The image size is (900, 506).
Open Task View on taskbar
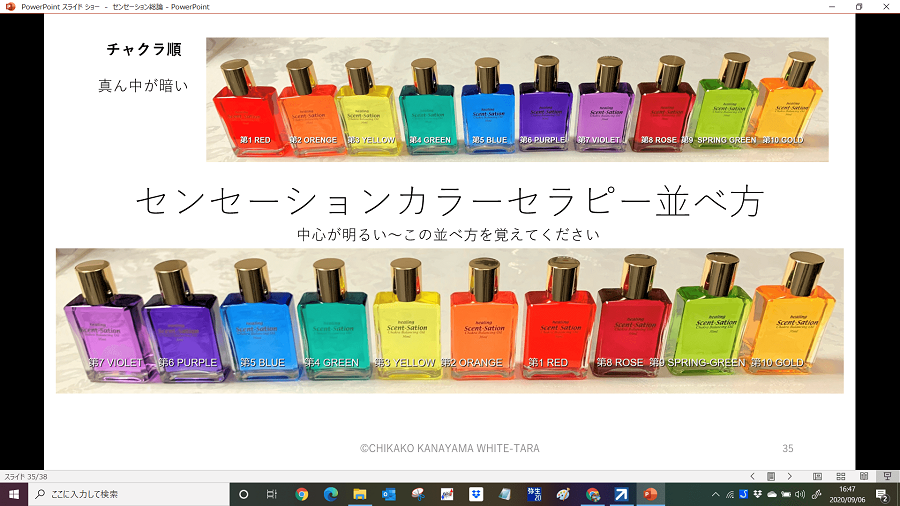[x=272, y=494]
